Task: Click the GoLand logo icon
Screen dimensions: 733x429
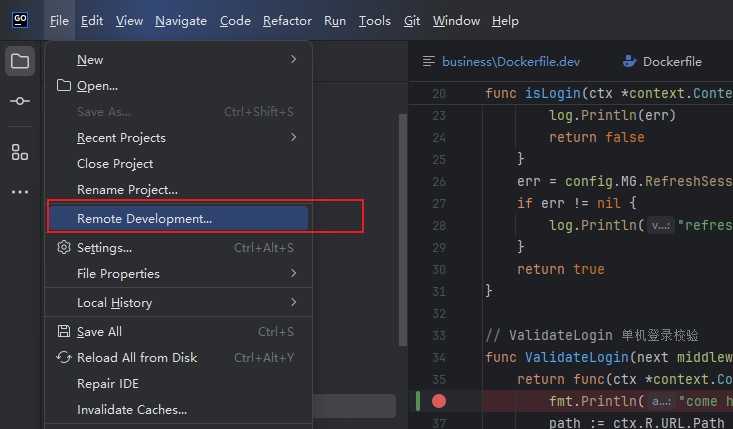Action: click(x=20, y=20)
